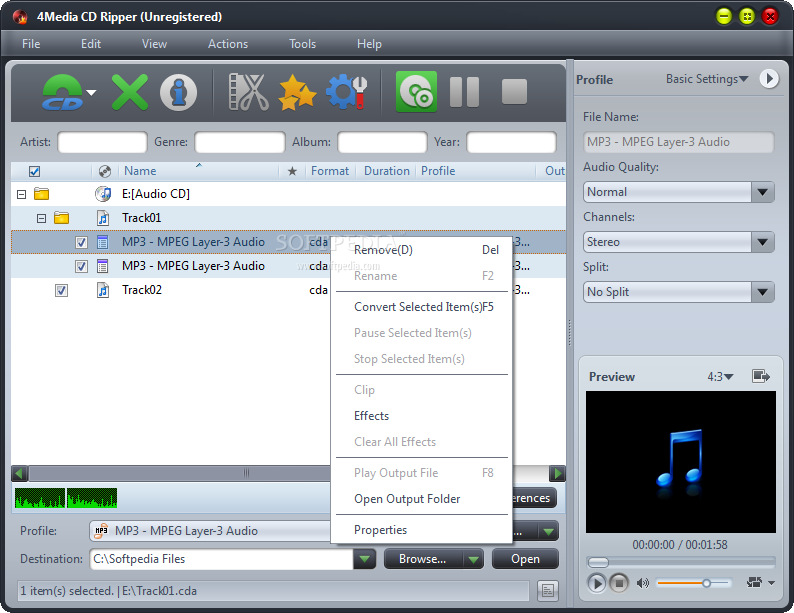Choose Remove(D) from context menu

tap(421, 250)
